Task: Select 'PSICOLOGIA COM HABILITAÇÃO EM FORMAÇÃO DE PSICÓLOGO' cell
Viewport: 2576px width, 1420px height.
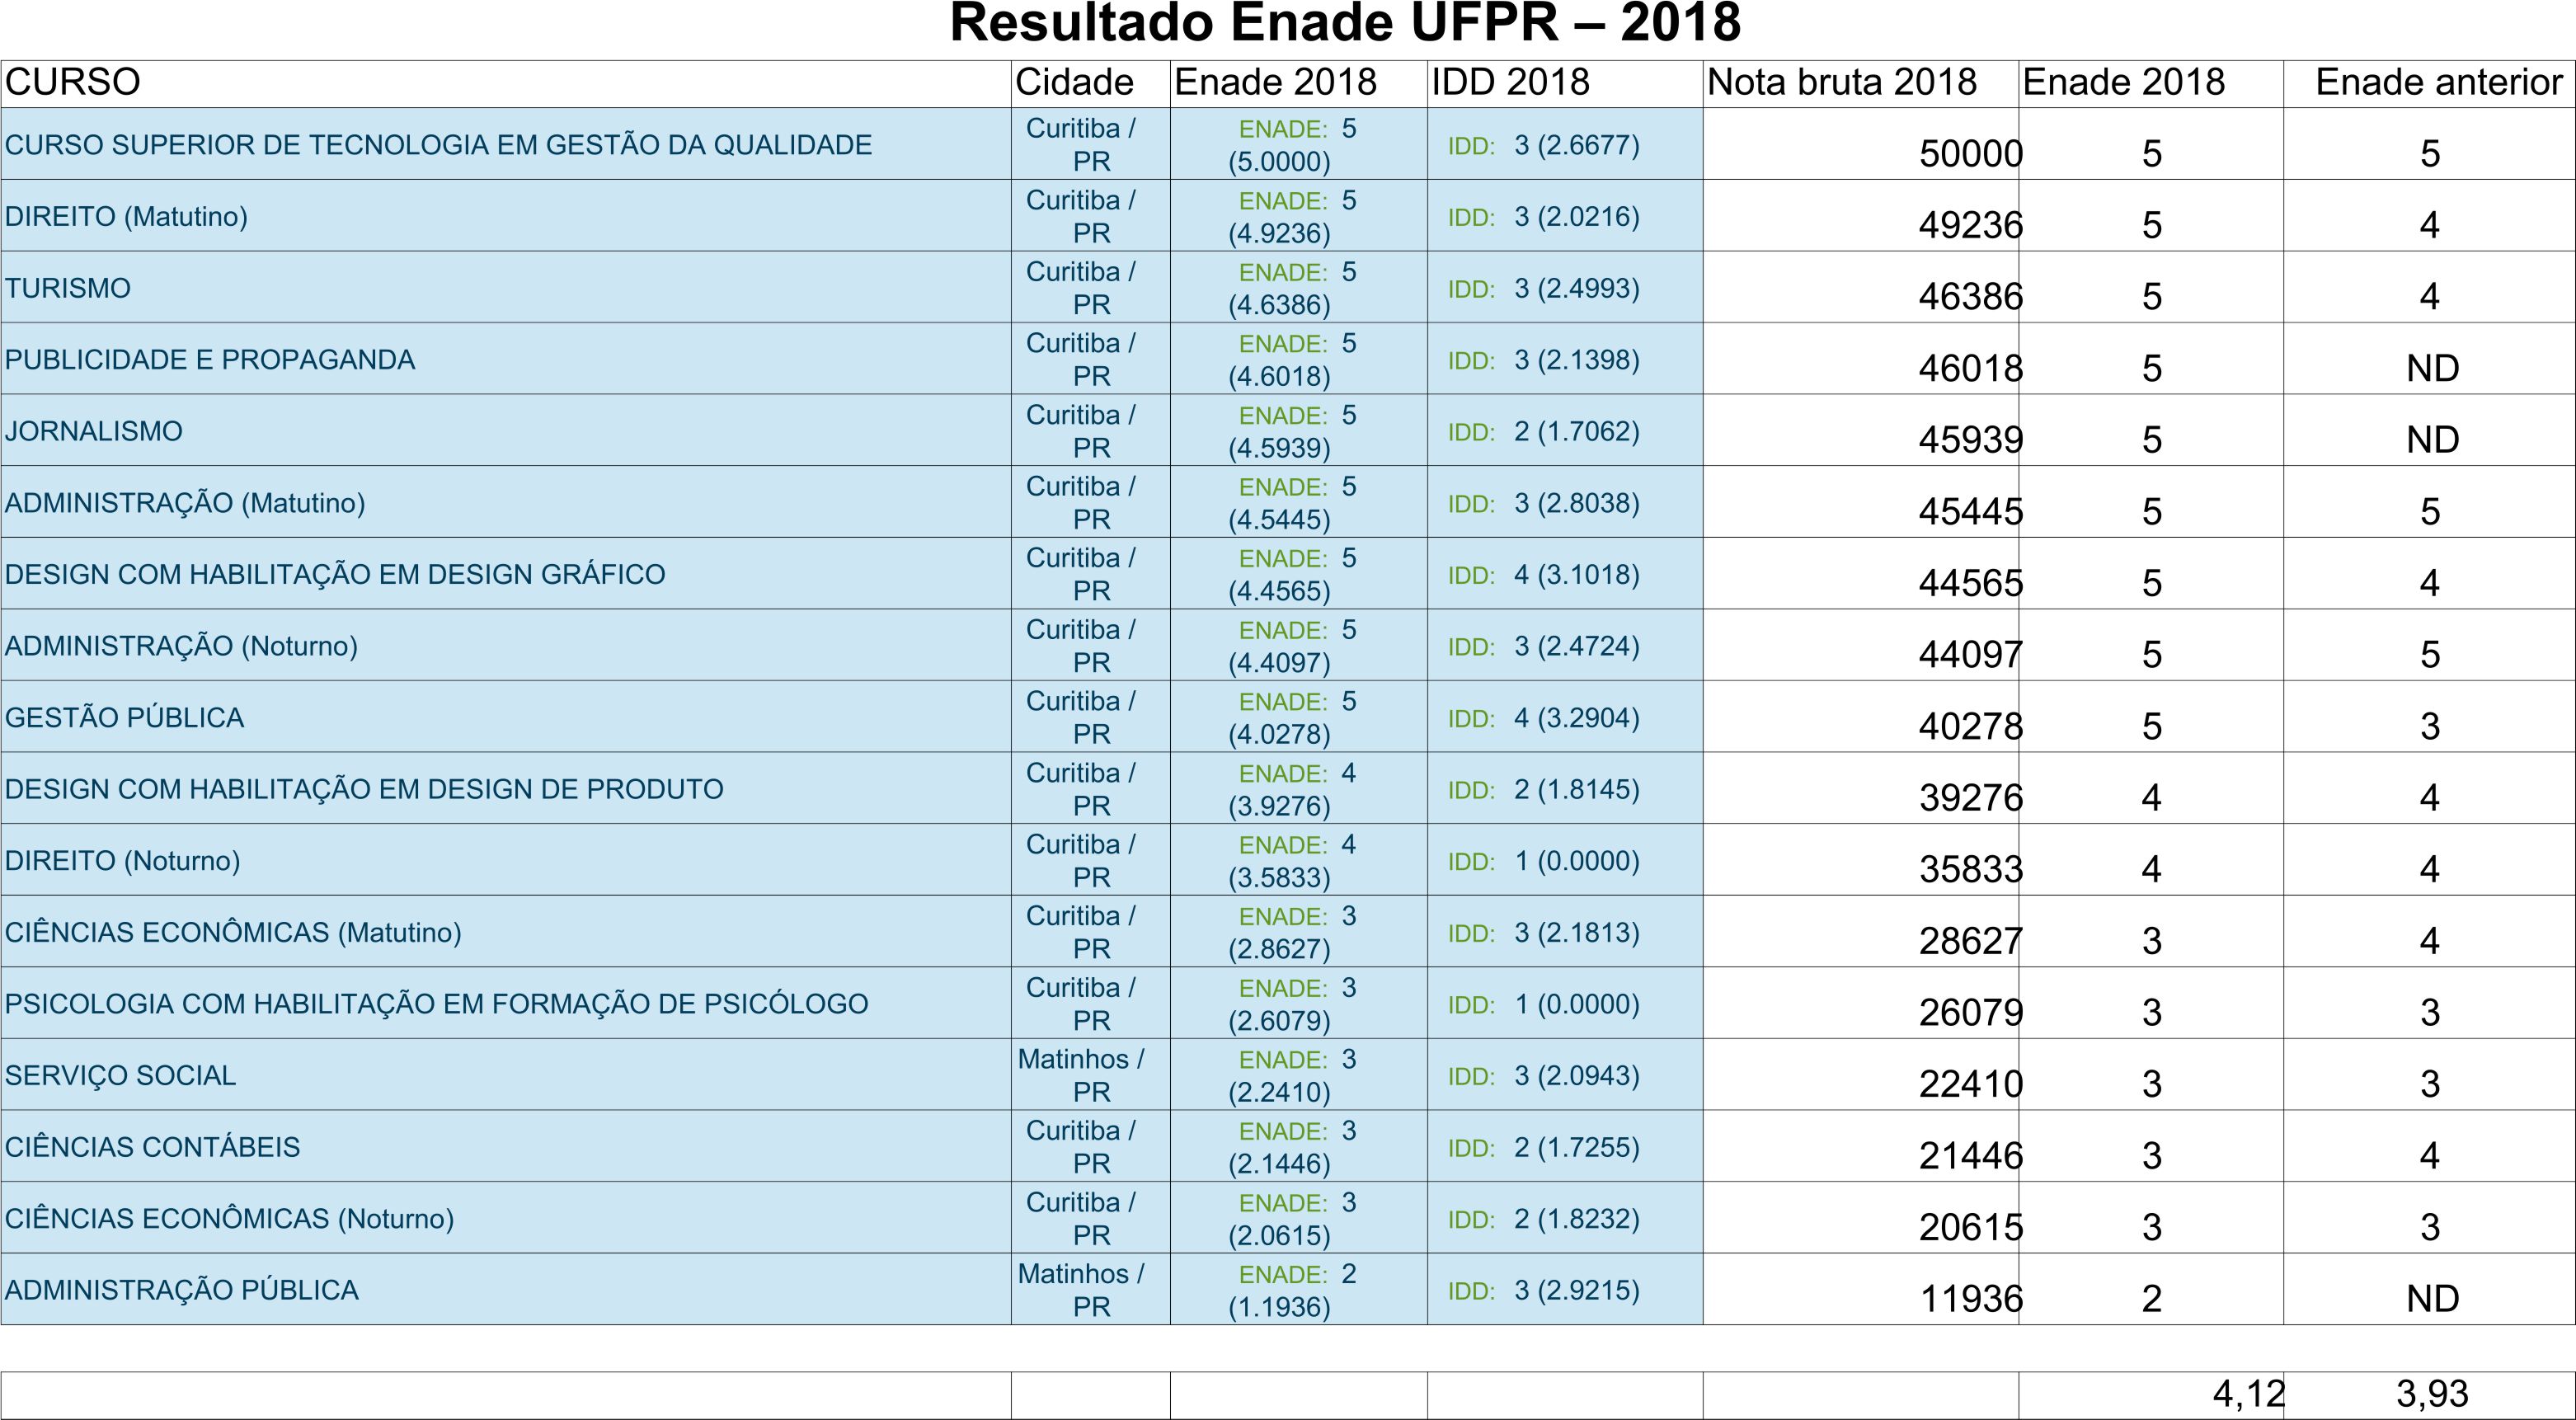Action: tap(506, 1003)
